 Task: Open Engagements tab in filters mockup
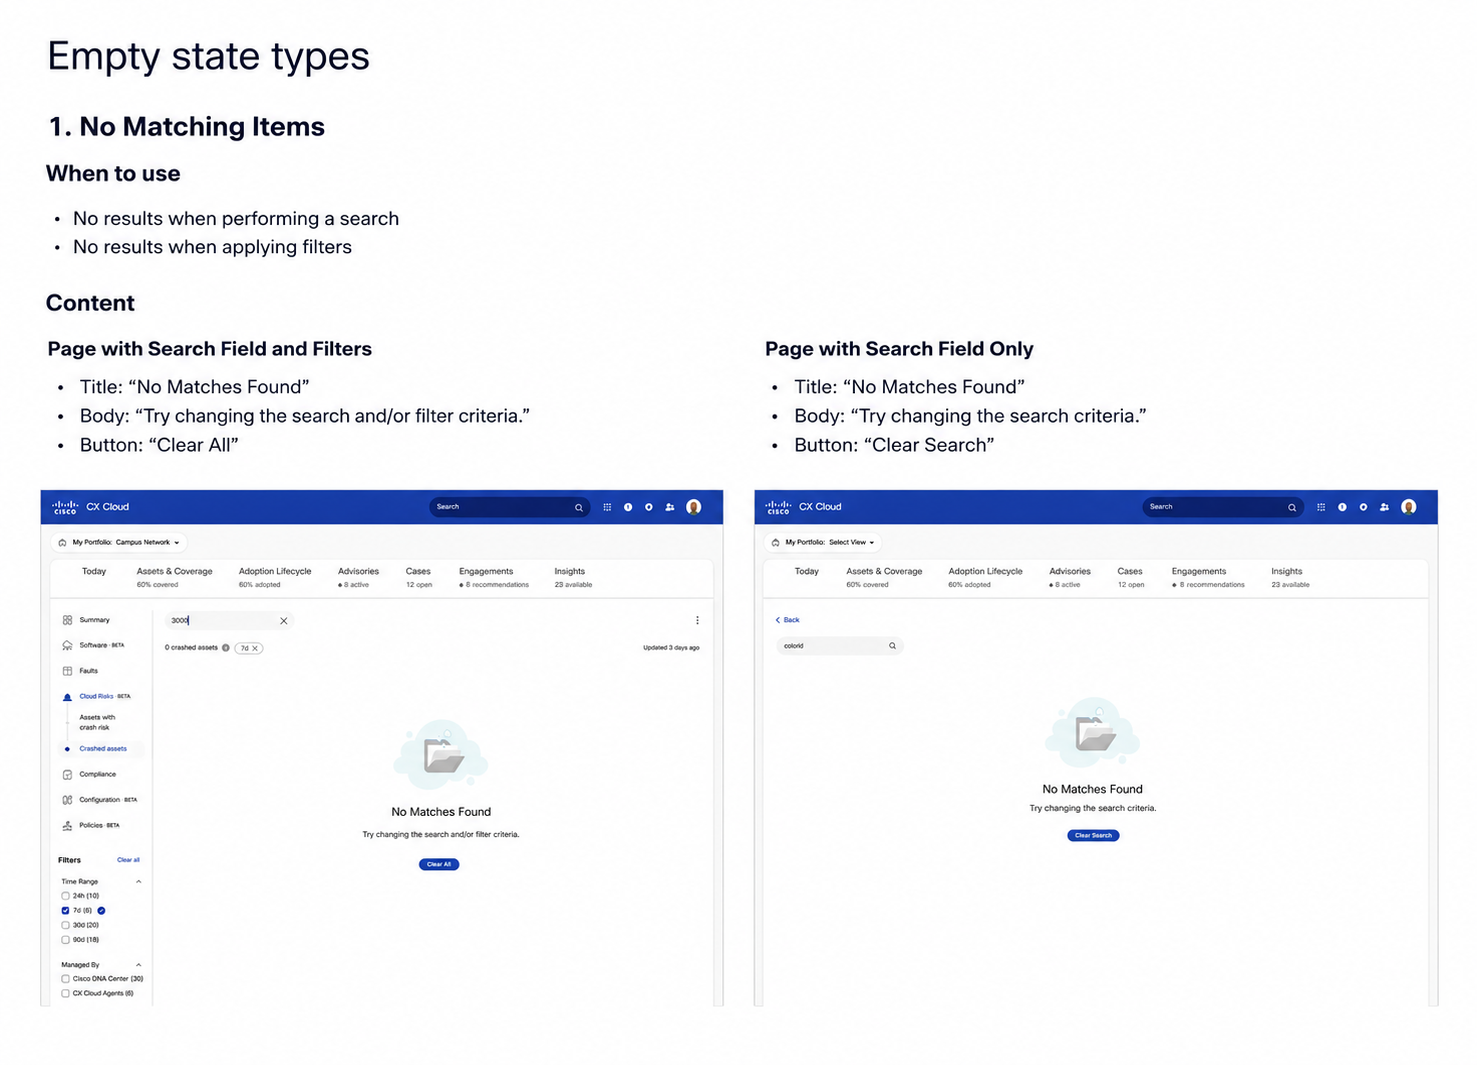pyautogui.click(x=494, y=577)
